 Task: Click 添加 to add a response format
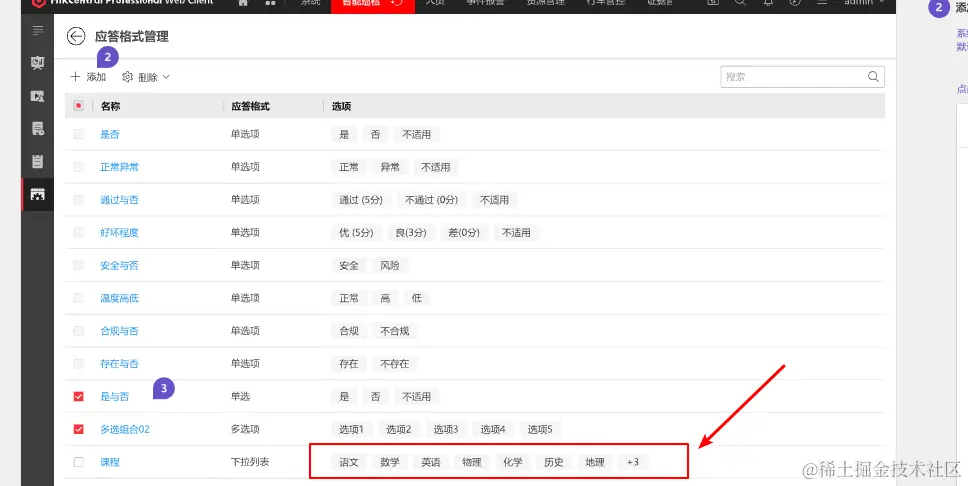[88, 77]
